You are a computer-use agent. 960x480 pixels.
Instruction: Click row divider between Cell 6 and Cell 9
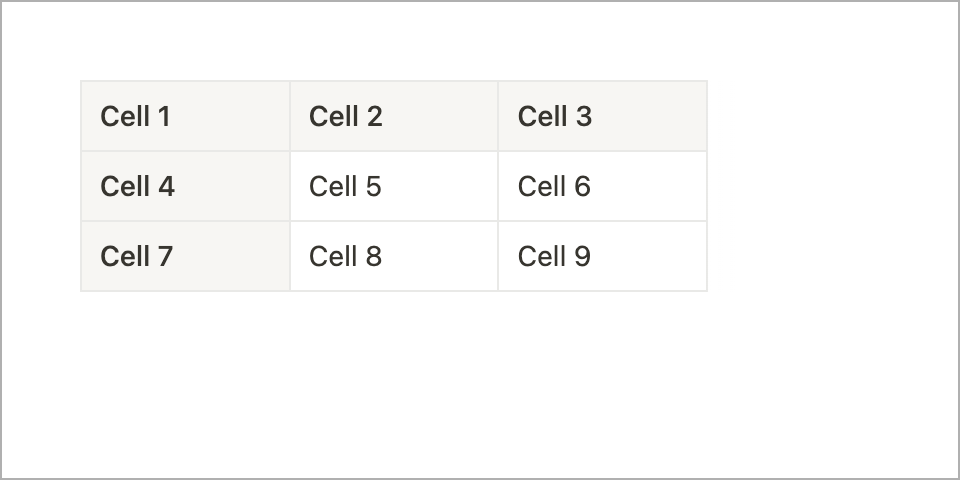602,221
